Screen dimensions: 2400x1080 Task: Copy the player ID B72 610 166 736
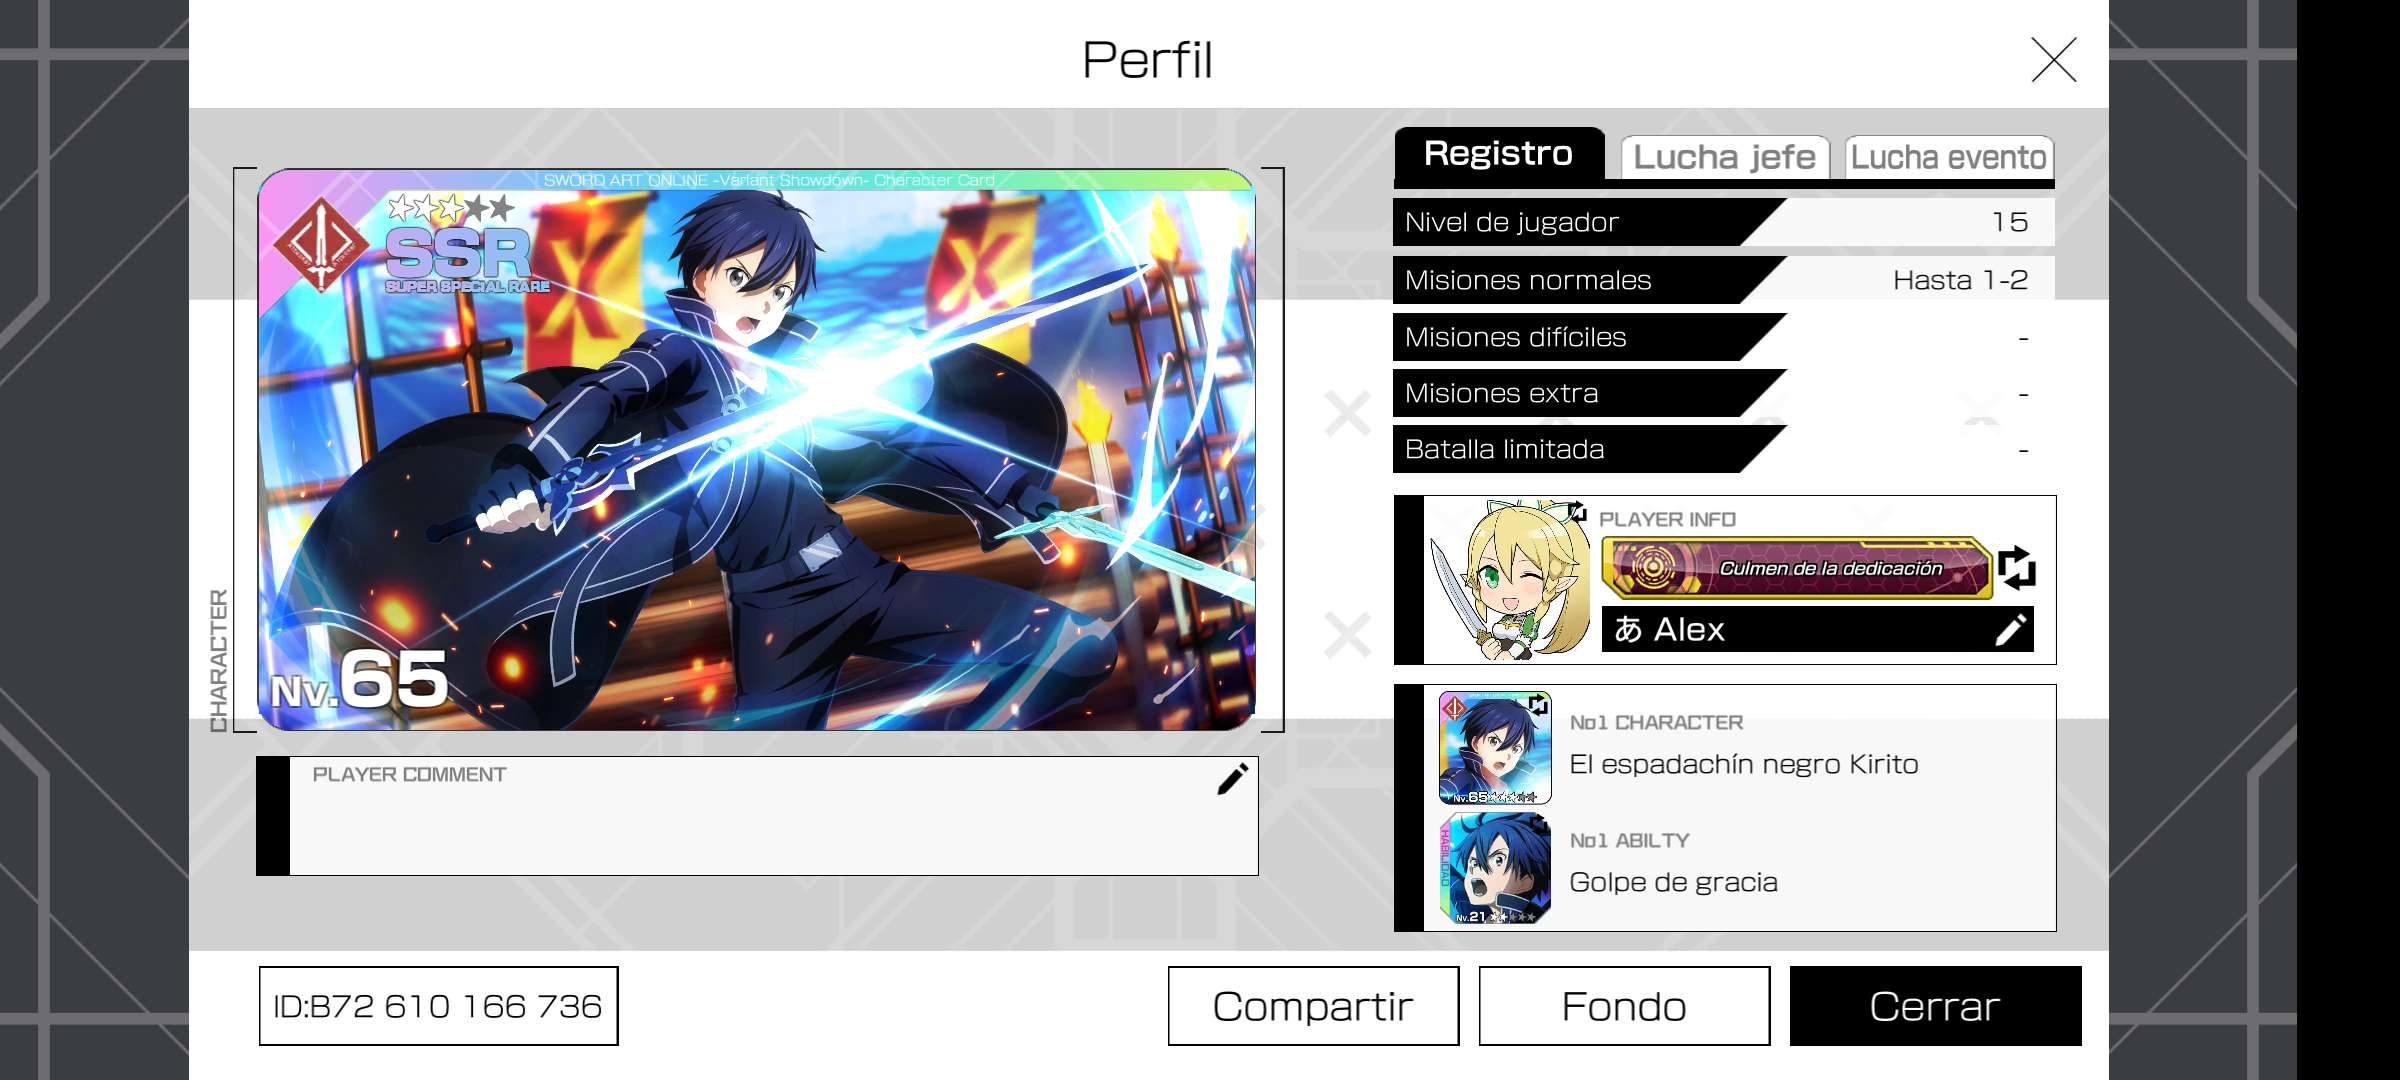[x=438, y=1006]
